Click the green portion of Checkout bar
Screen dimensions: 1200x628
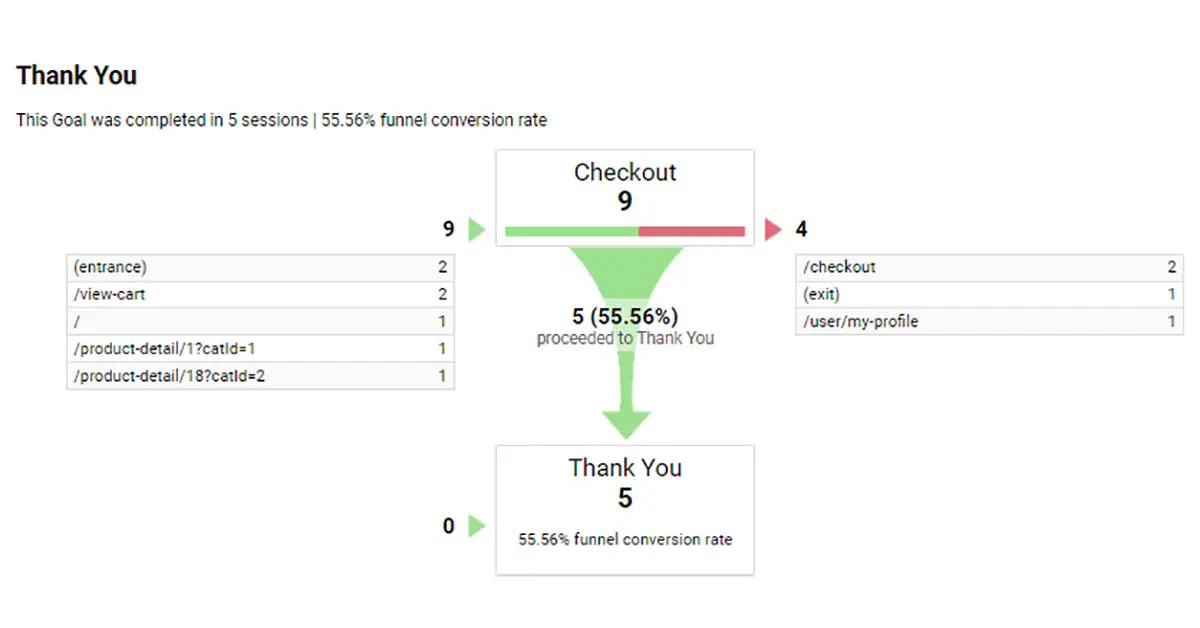(571, 231)
